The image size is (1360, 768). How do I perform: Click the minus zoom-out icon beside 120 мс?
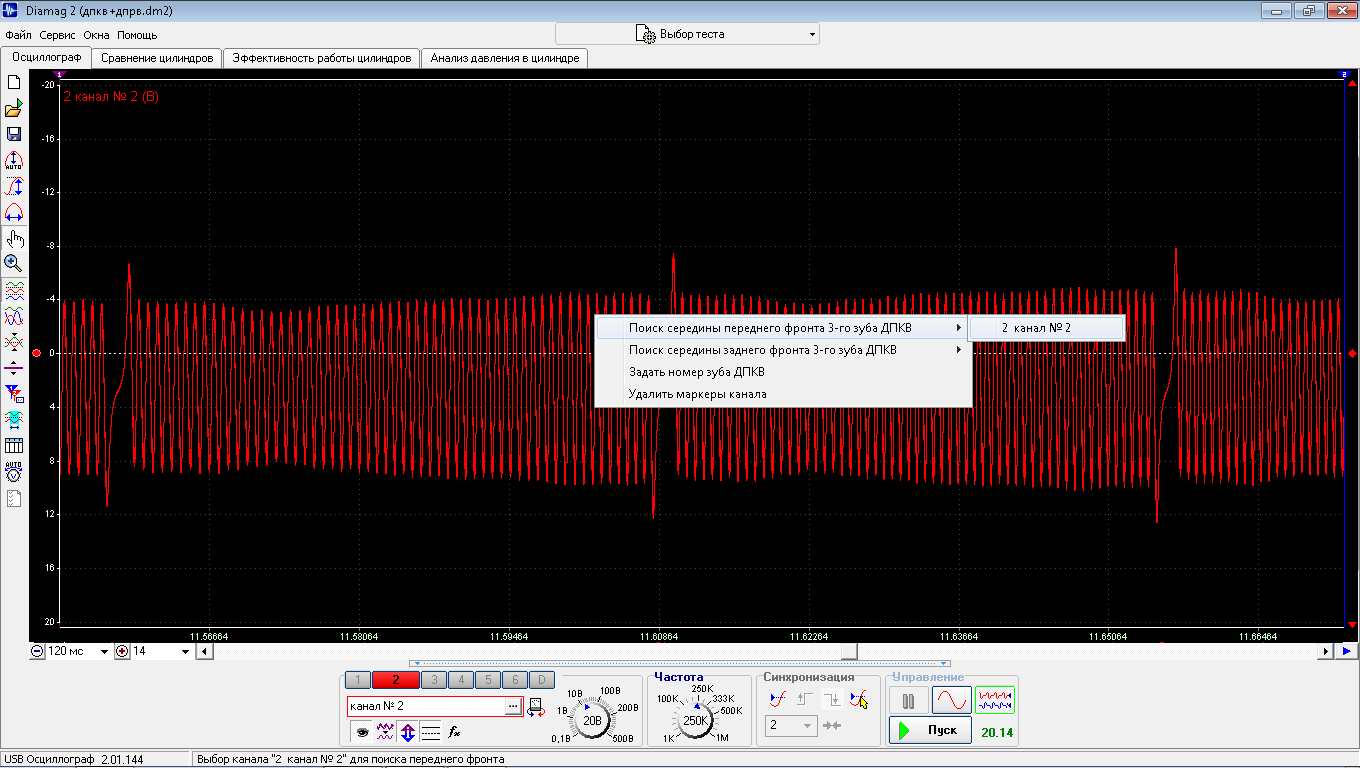(x=37, y=651)
